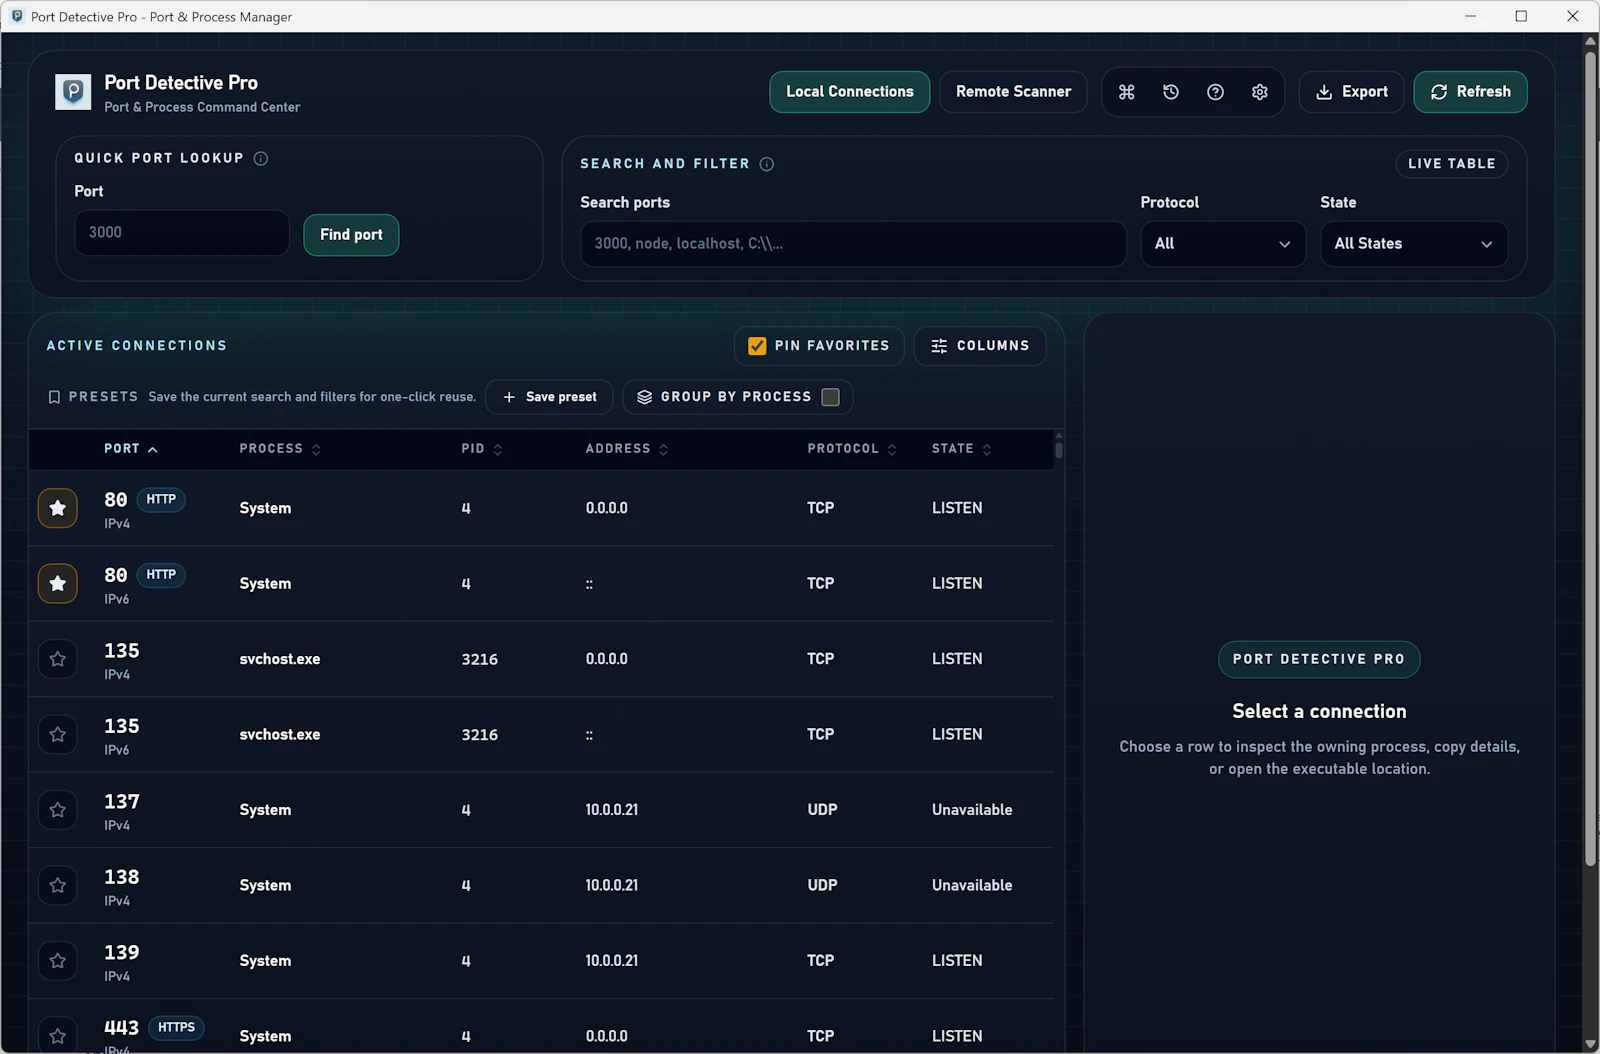Image resolution: width=1600 pixels, height=1054 pixels.
Task: Unfavorite the port 80 IPv4 row star
Action: (x=58, y=508)
